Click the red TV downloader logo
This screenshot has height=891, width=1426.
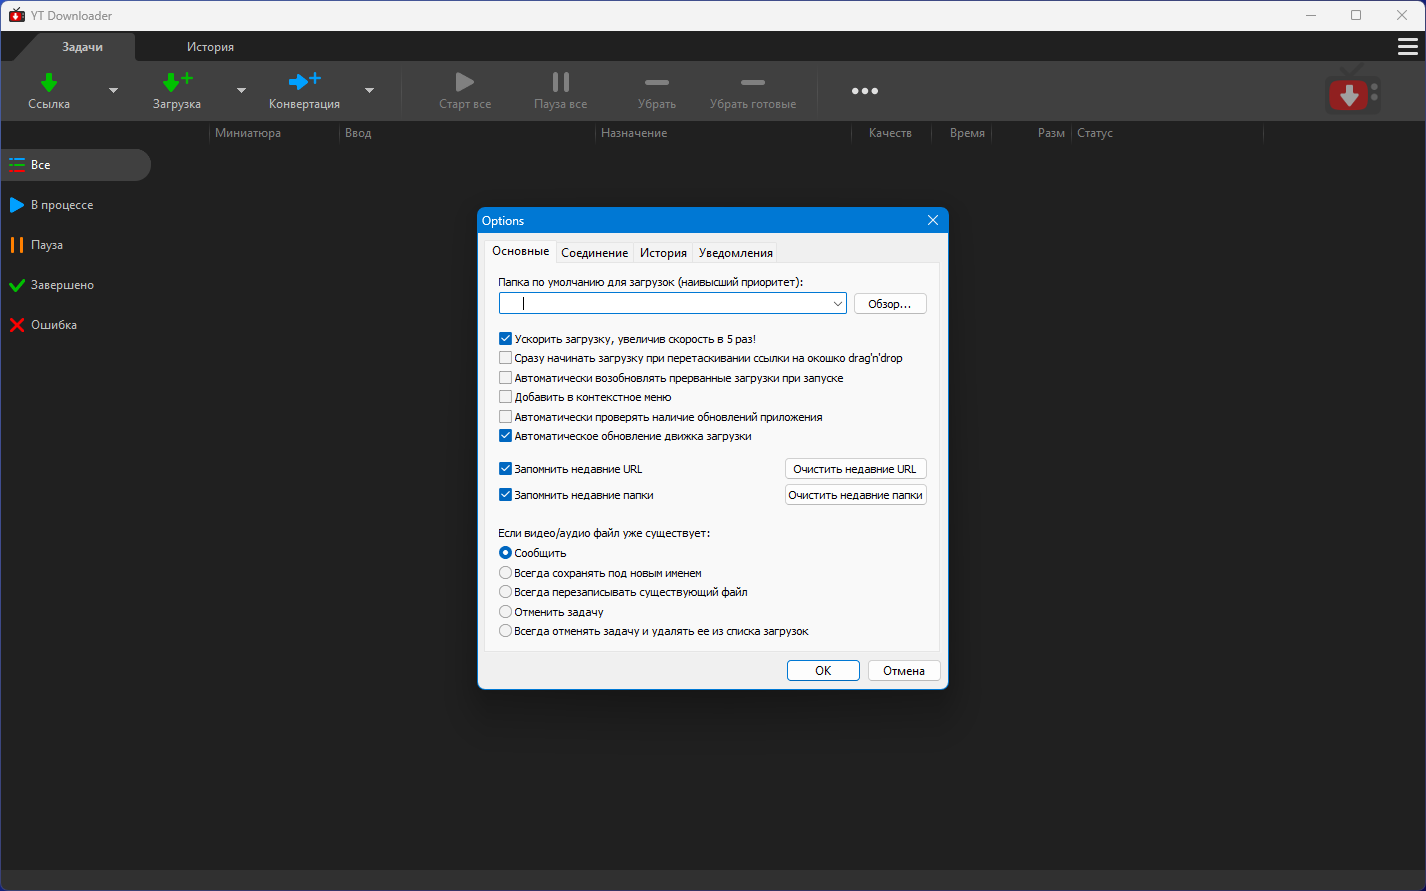[x=1352, y=91]
